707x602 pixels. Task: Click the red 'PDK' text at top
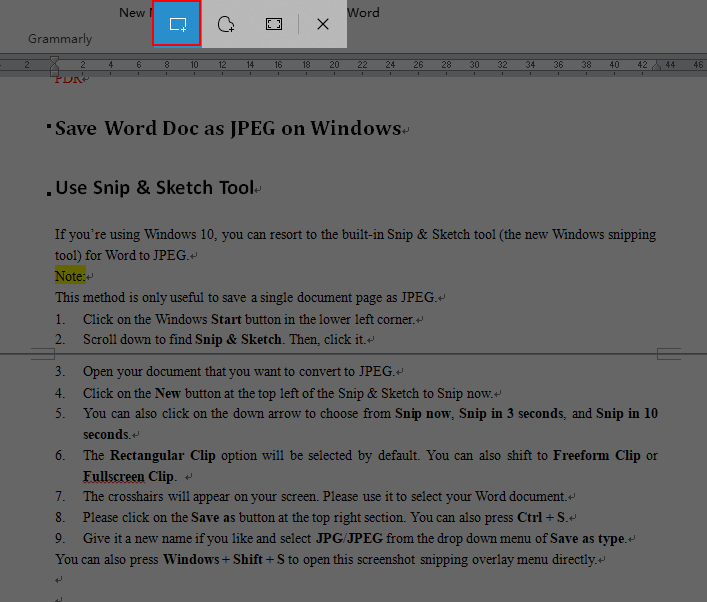(69, 79)
